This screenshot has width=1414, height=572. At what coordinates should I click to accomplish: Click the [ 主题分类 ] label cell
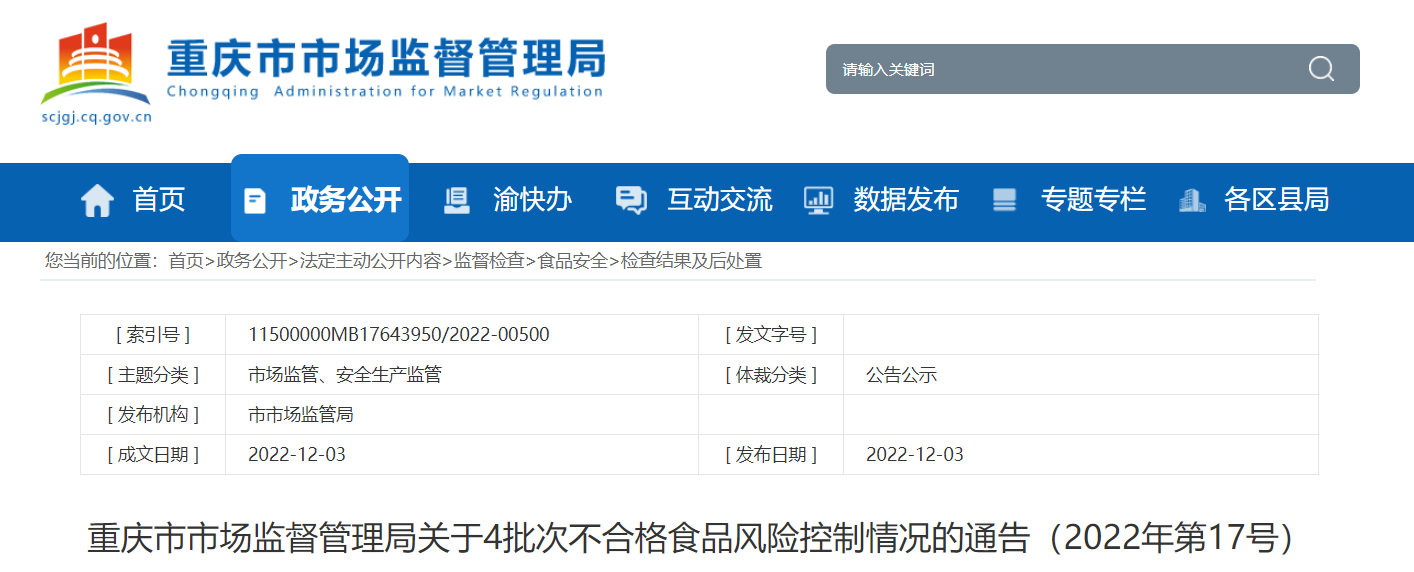(153, 375)
